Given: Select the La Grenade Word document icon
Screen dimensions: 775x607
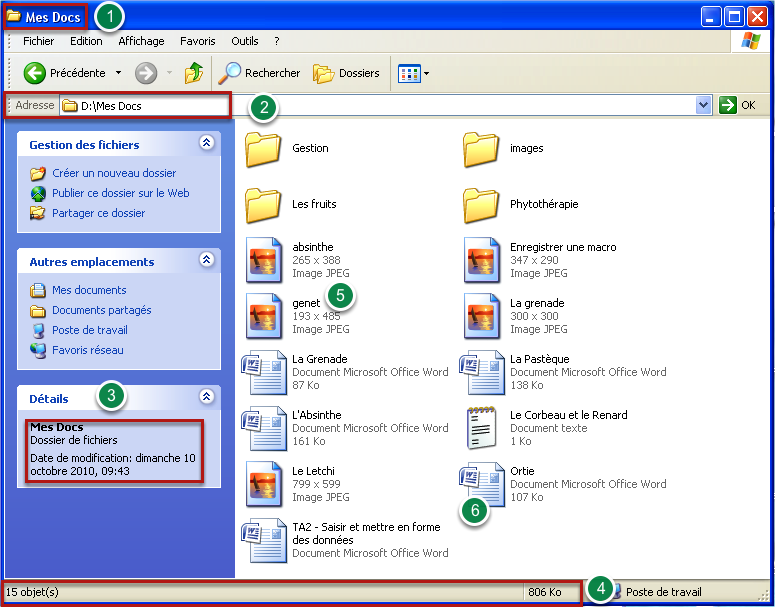Looking at the screenshot, I should tap(264, 372).
